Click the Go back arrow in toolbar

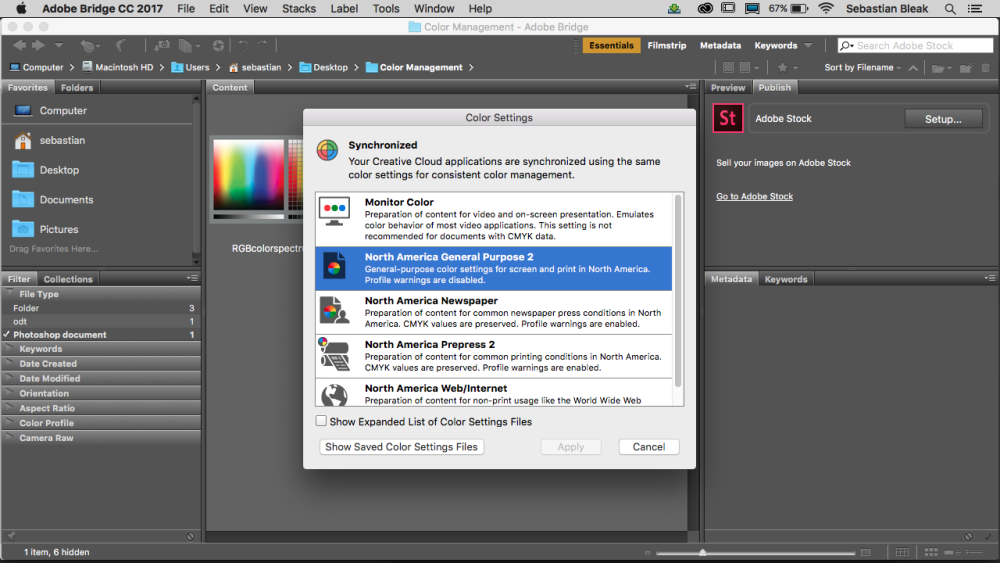[19, 45]
